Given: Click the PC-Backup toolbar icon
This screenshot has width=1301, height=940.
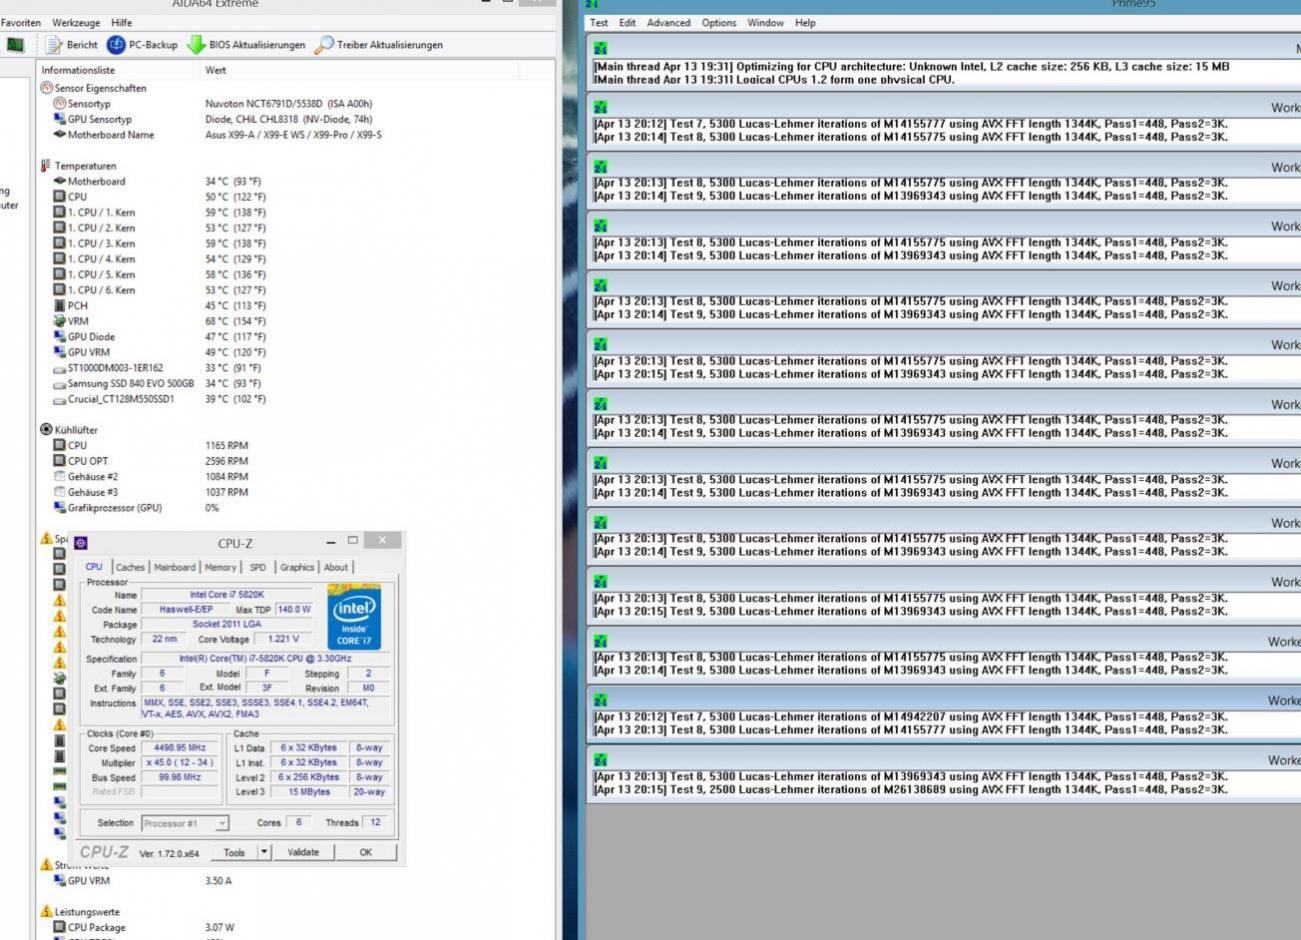Looking at the screenshot, I should [116, 45].
